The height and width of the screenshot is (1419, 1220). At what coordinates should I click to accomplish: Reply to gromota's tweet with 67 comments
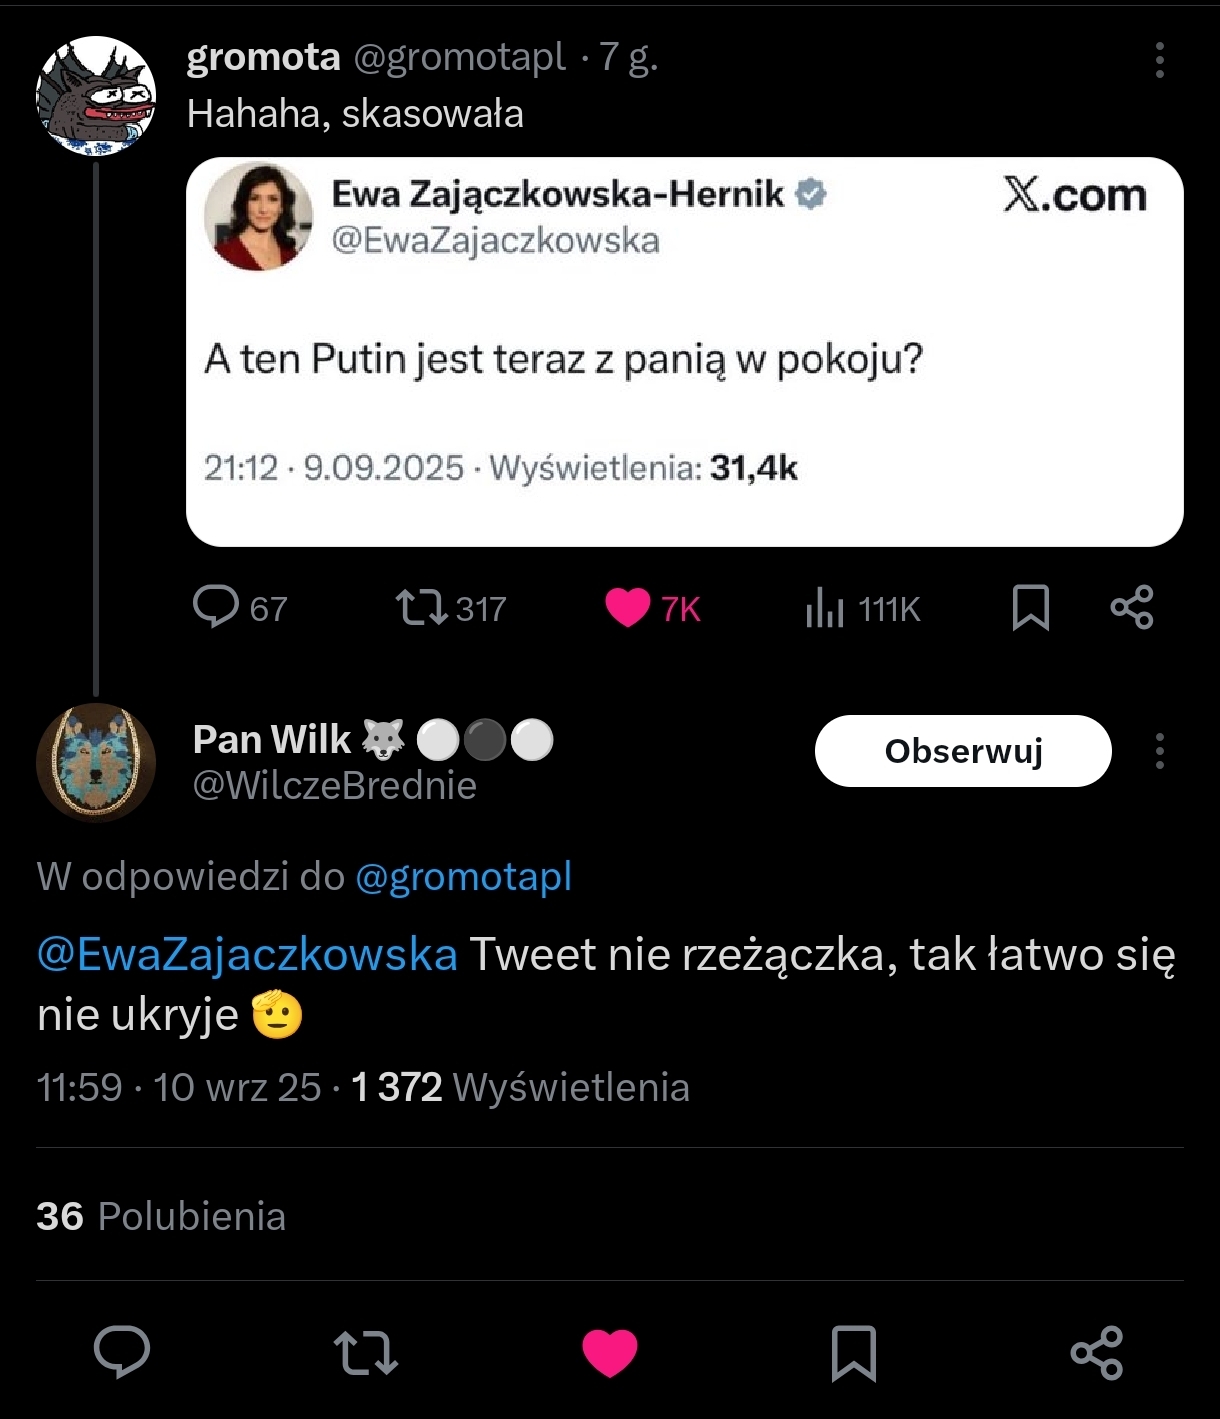coord(216,607)
